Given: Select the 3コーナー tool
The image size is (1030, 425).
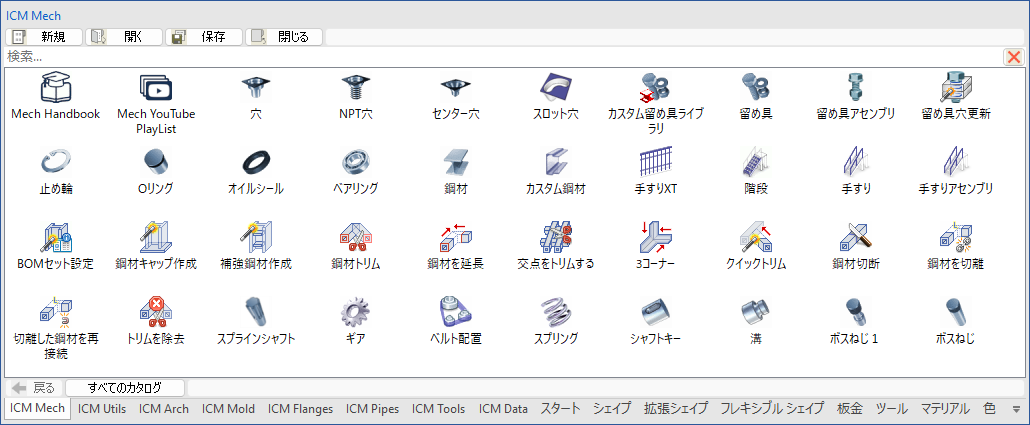Looking at the screenshot, I should (x=655, y=237).
